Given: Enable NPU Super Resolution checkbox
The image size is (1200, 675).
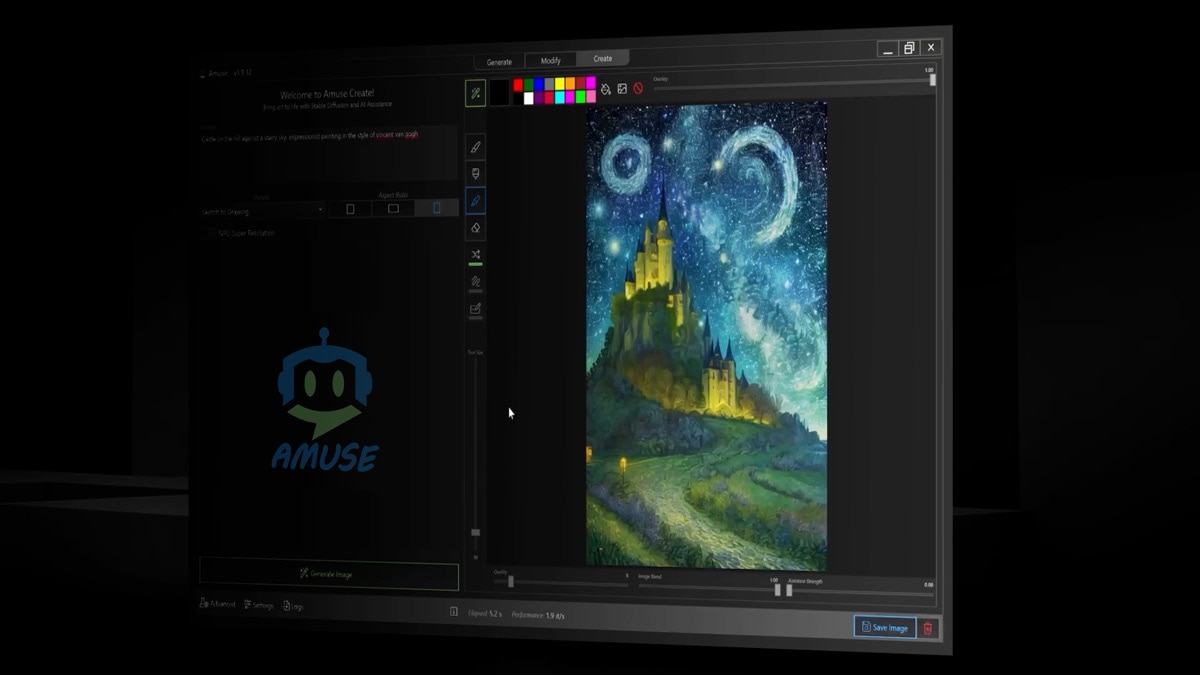Looking at the screenshot, I should [212, 233].
